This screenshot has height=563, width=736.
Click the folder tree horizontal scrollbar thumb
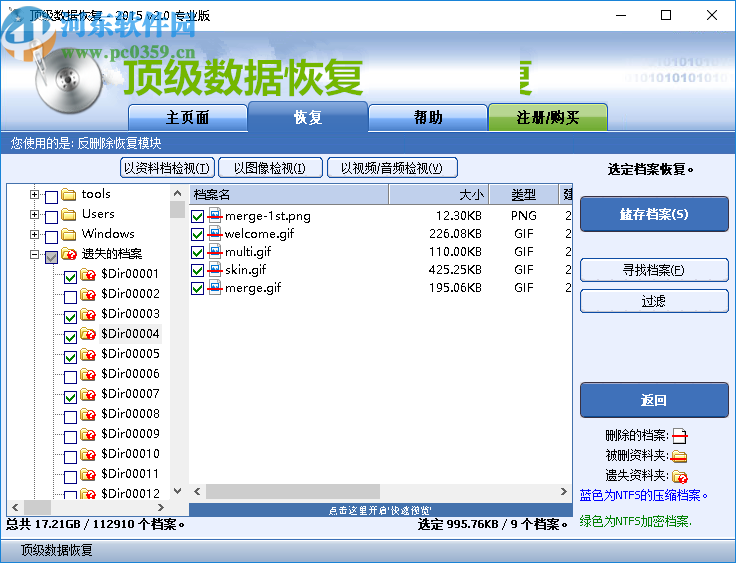[38, 508]
